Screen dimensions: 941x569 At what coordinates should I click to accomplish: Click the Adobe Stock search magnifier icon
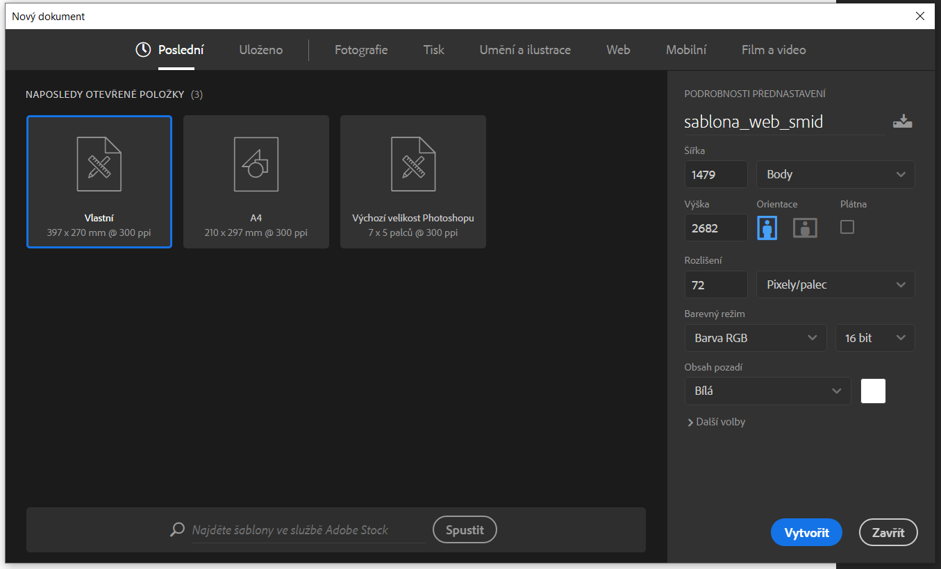point(177,530)
